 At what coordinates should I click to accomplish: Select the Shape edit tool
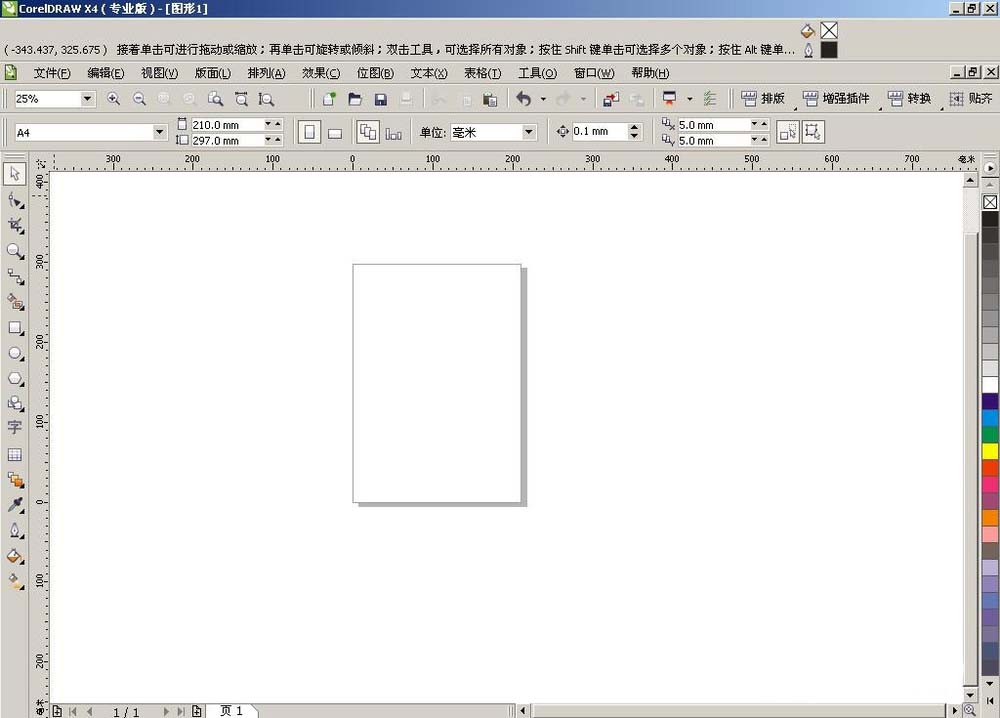point(15,200)
